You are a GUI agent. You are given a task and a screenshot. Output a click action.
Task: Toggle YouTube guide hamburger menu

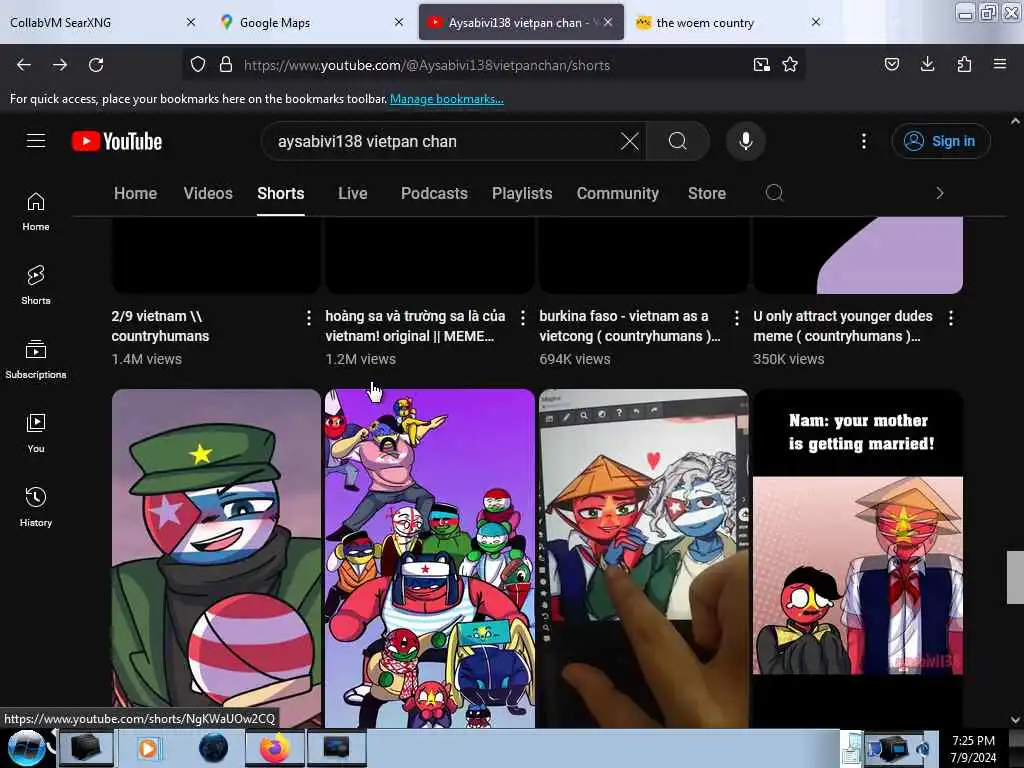point(36,141)
